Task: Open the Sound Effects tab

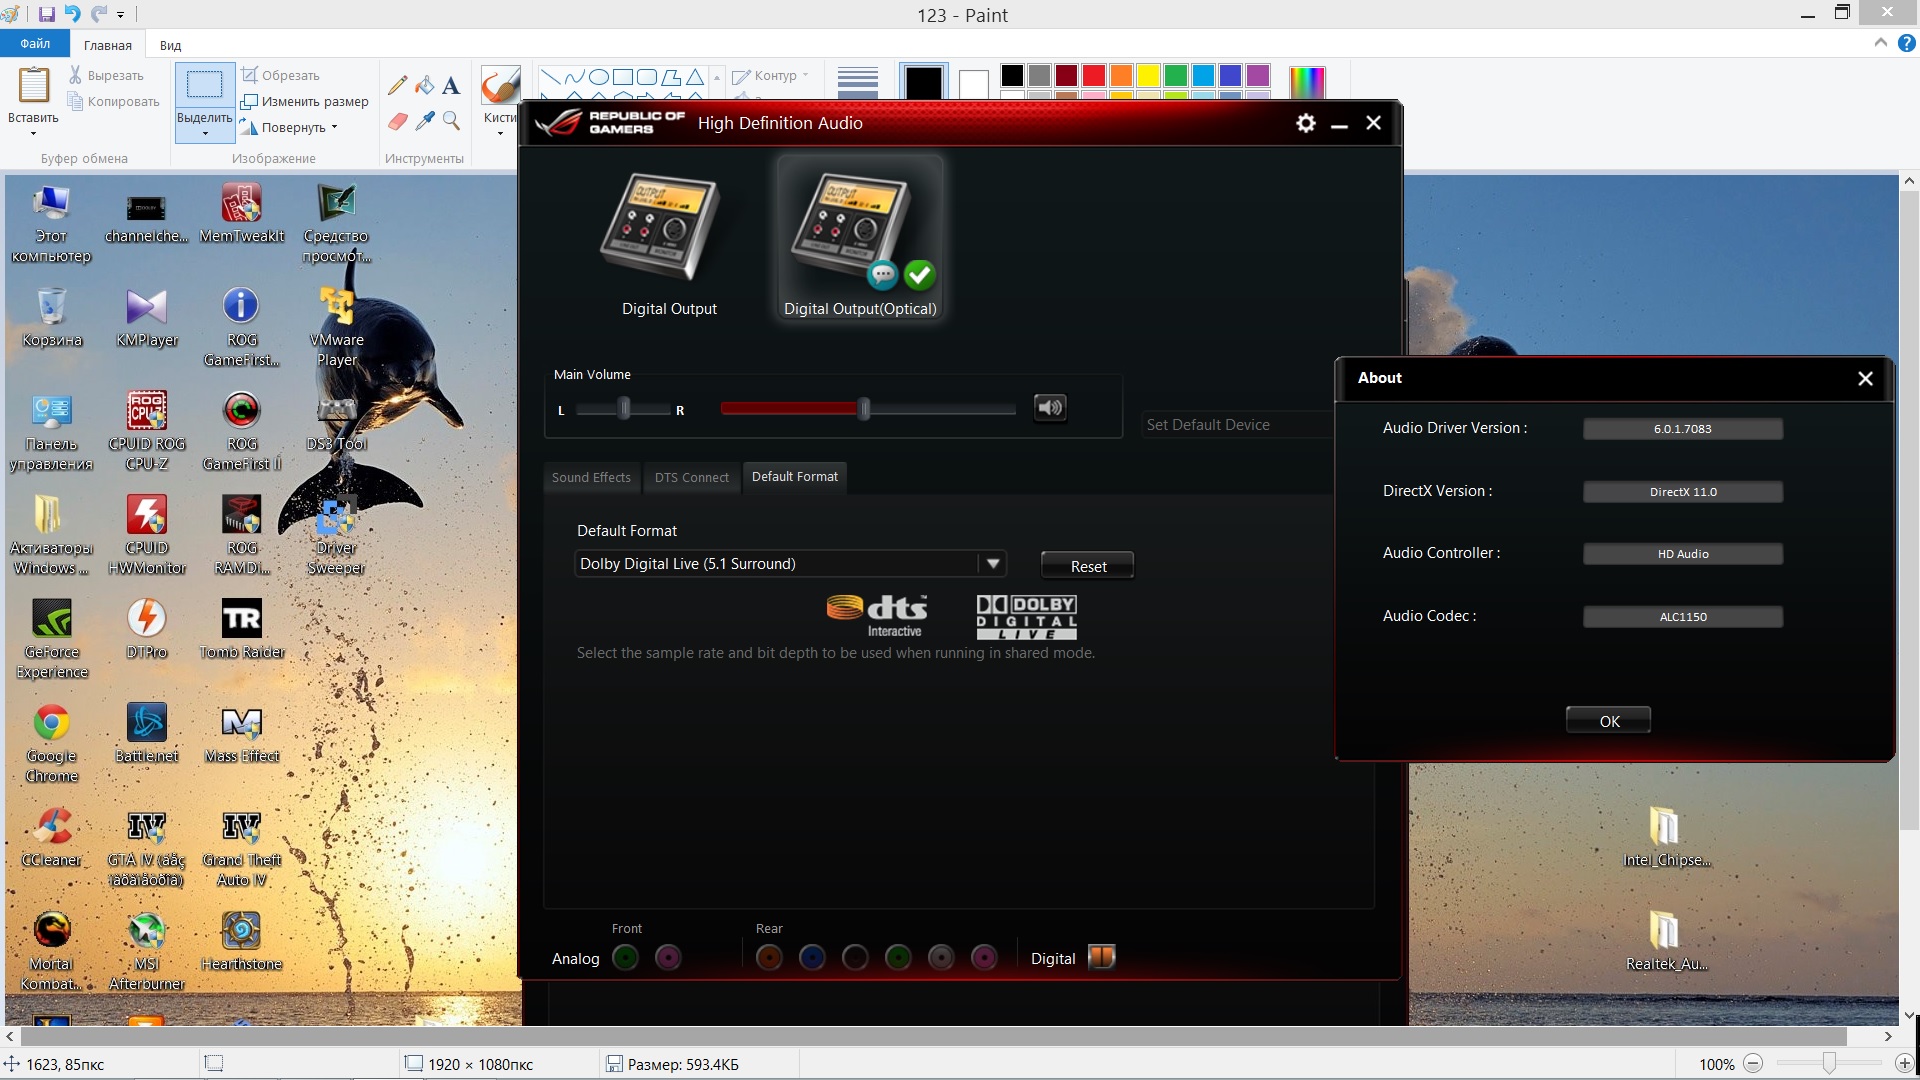Action: [591, 477]
